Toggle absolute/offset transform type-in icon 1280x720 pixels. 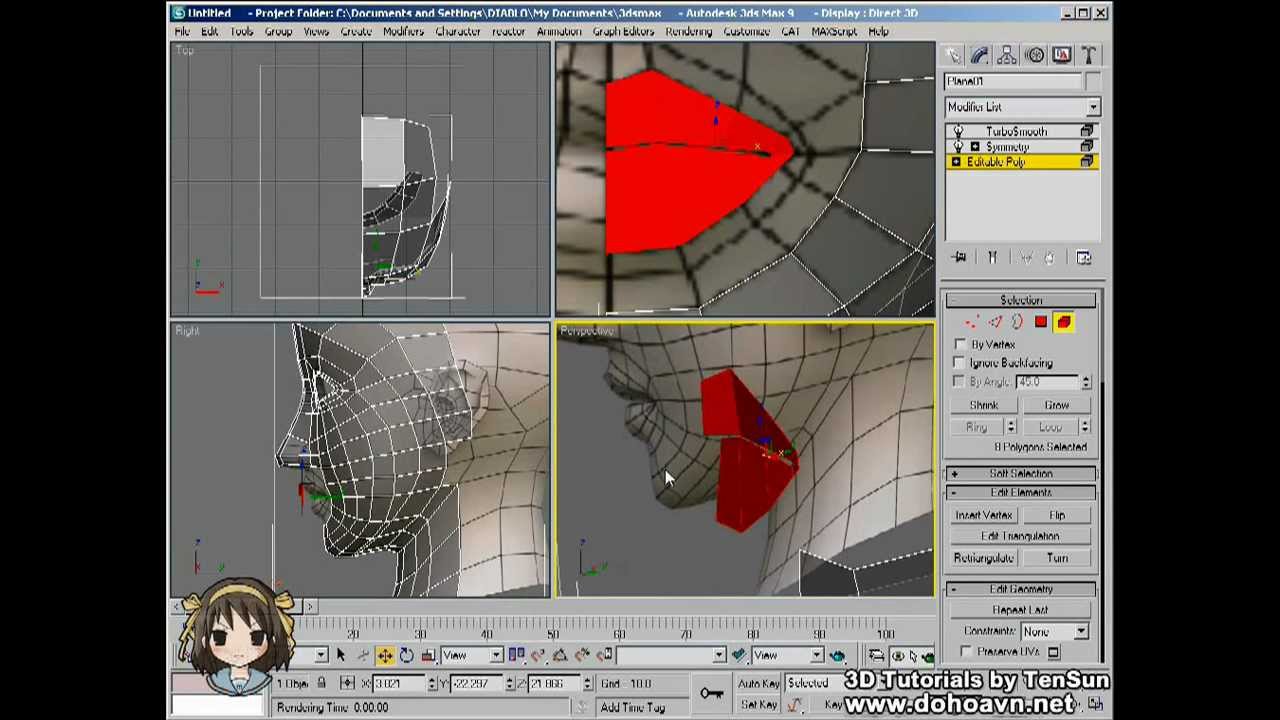tap(347, 683)
